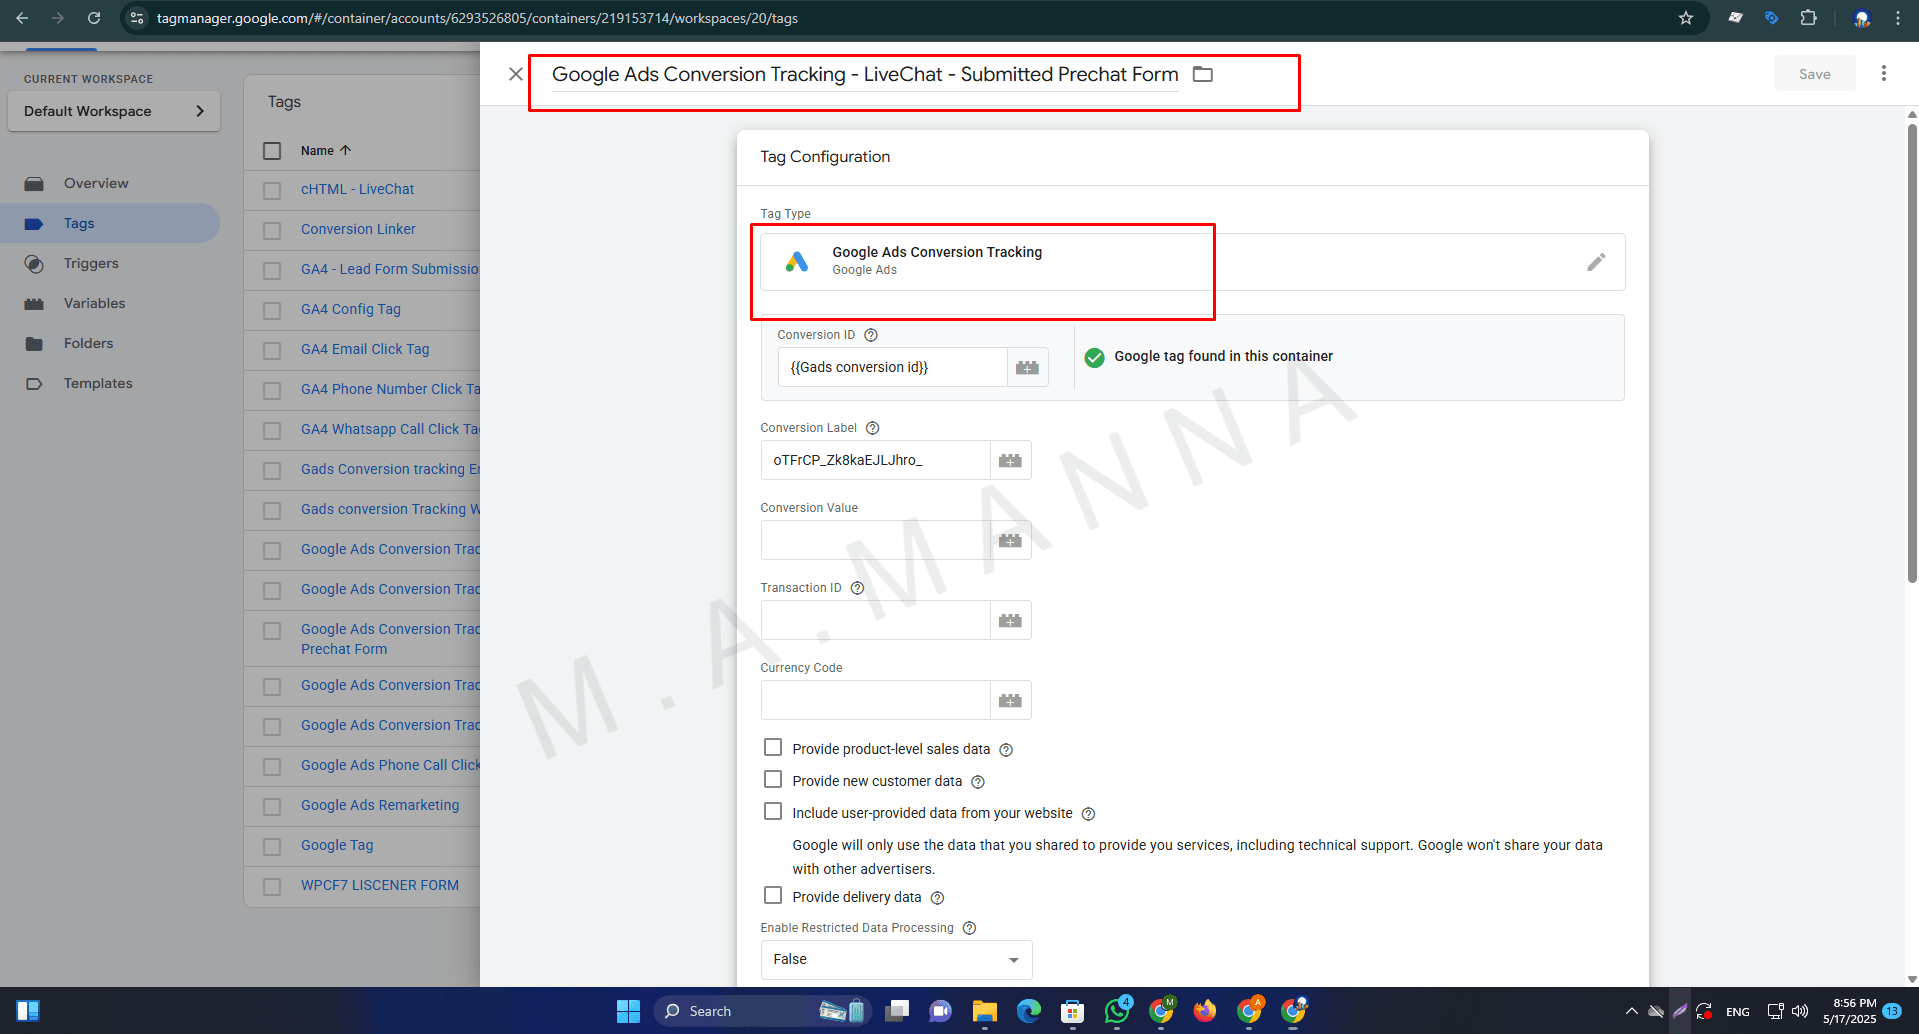Toggle the Provide delivery data checkbox

773,896
